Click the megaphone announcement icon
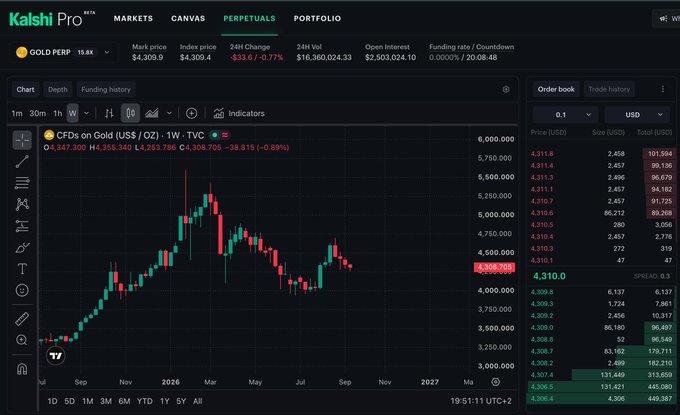 tap(663, 19)
